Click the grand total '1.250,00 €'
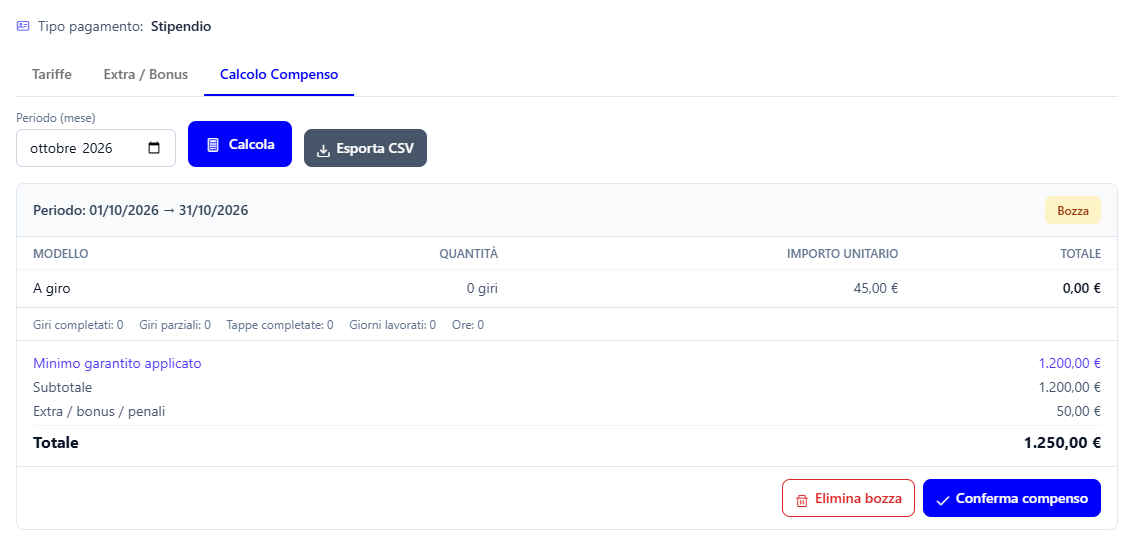The width and height of the screenshot is (1134, 546). pos(1062,443)
